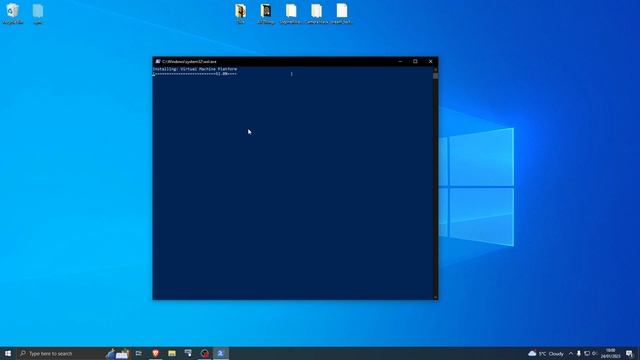Click the PowerShell icon in the title bar

(x=158, y=61)
